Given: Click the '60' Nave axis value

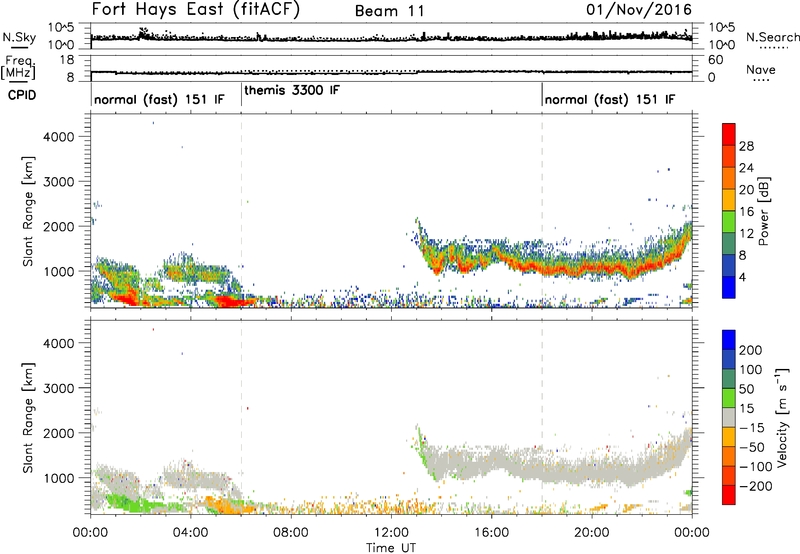Looking at the screenshot, I should [x=715, y=60].
